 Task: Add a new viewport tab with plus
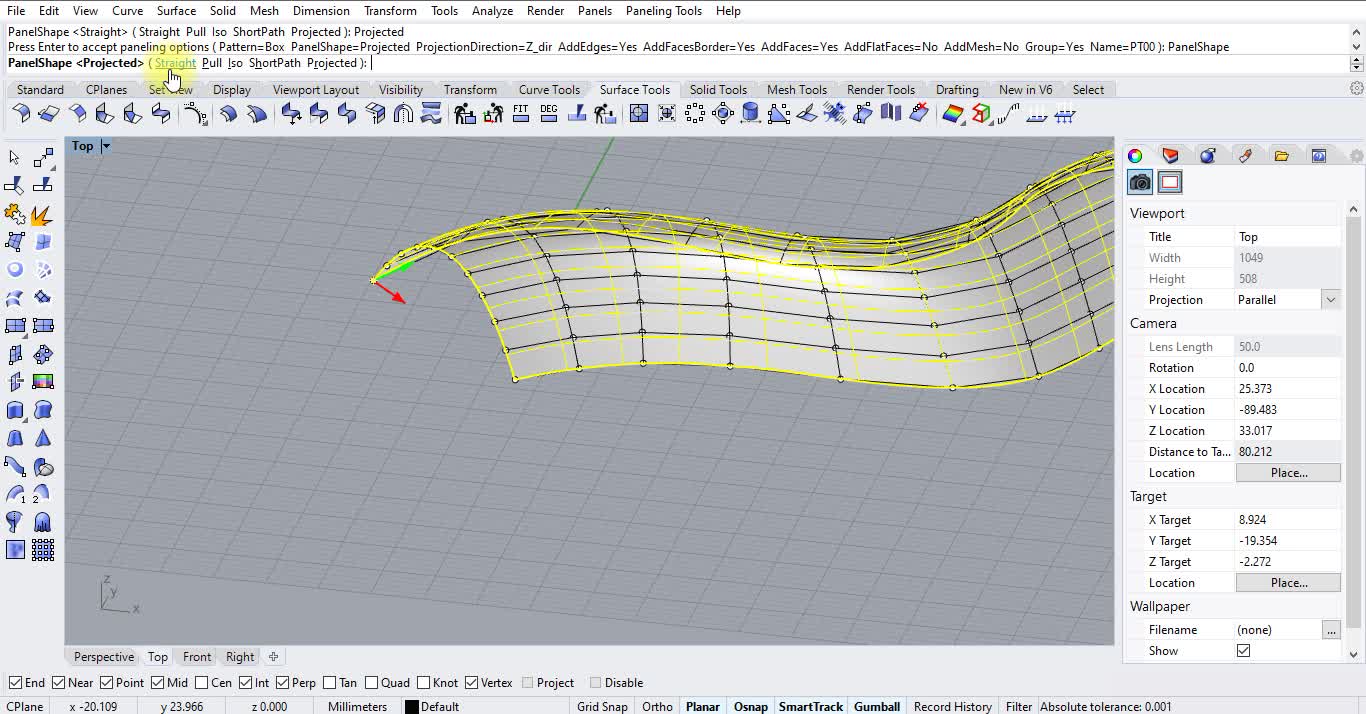coord(273,657)
